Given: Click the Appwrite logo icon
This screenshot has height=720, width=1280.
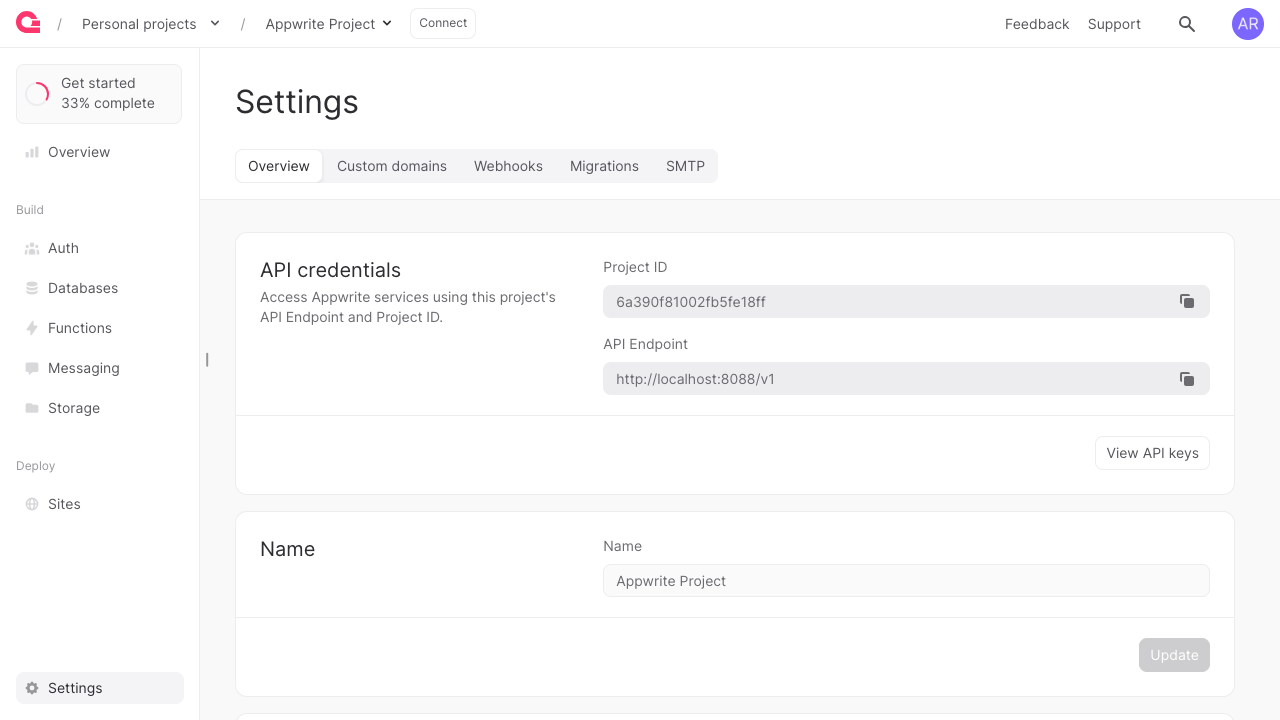Looking at the screenshot, I should 28,23.
